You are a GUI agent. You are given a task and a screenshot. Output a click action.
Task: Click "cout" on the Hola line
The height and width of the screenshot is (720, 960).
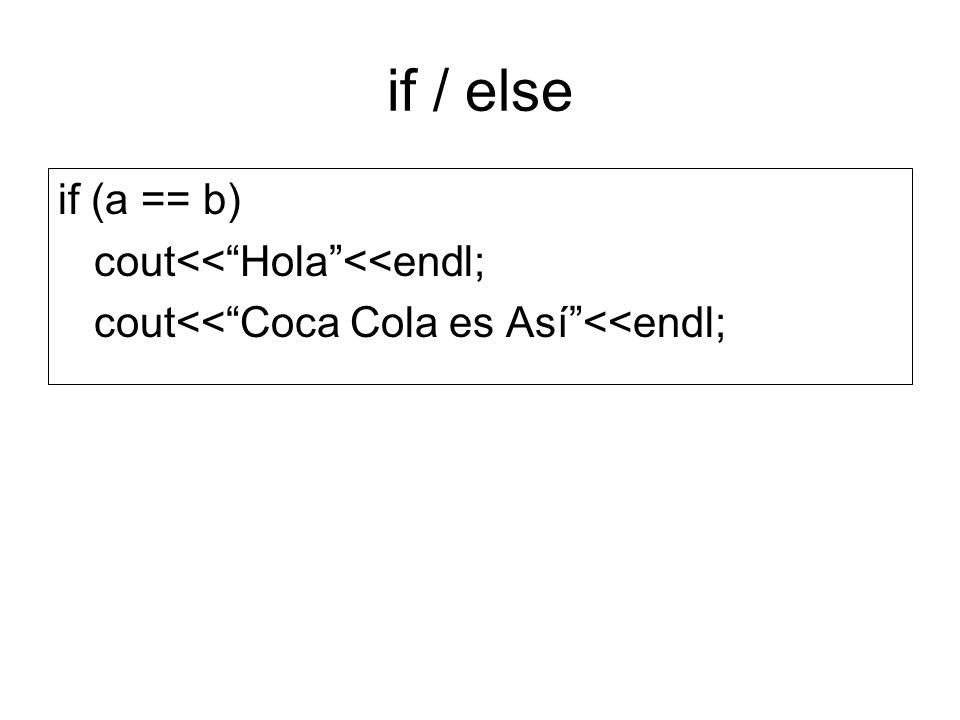pyautogui.click(x=135, y=263)
